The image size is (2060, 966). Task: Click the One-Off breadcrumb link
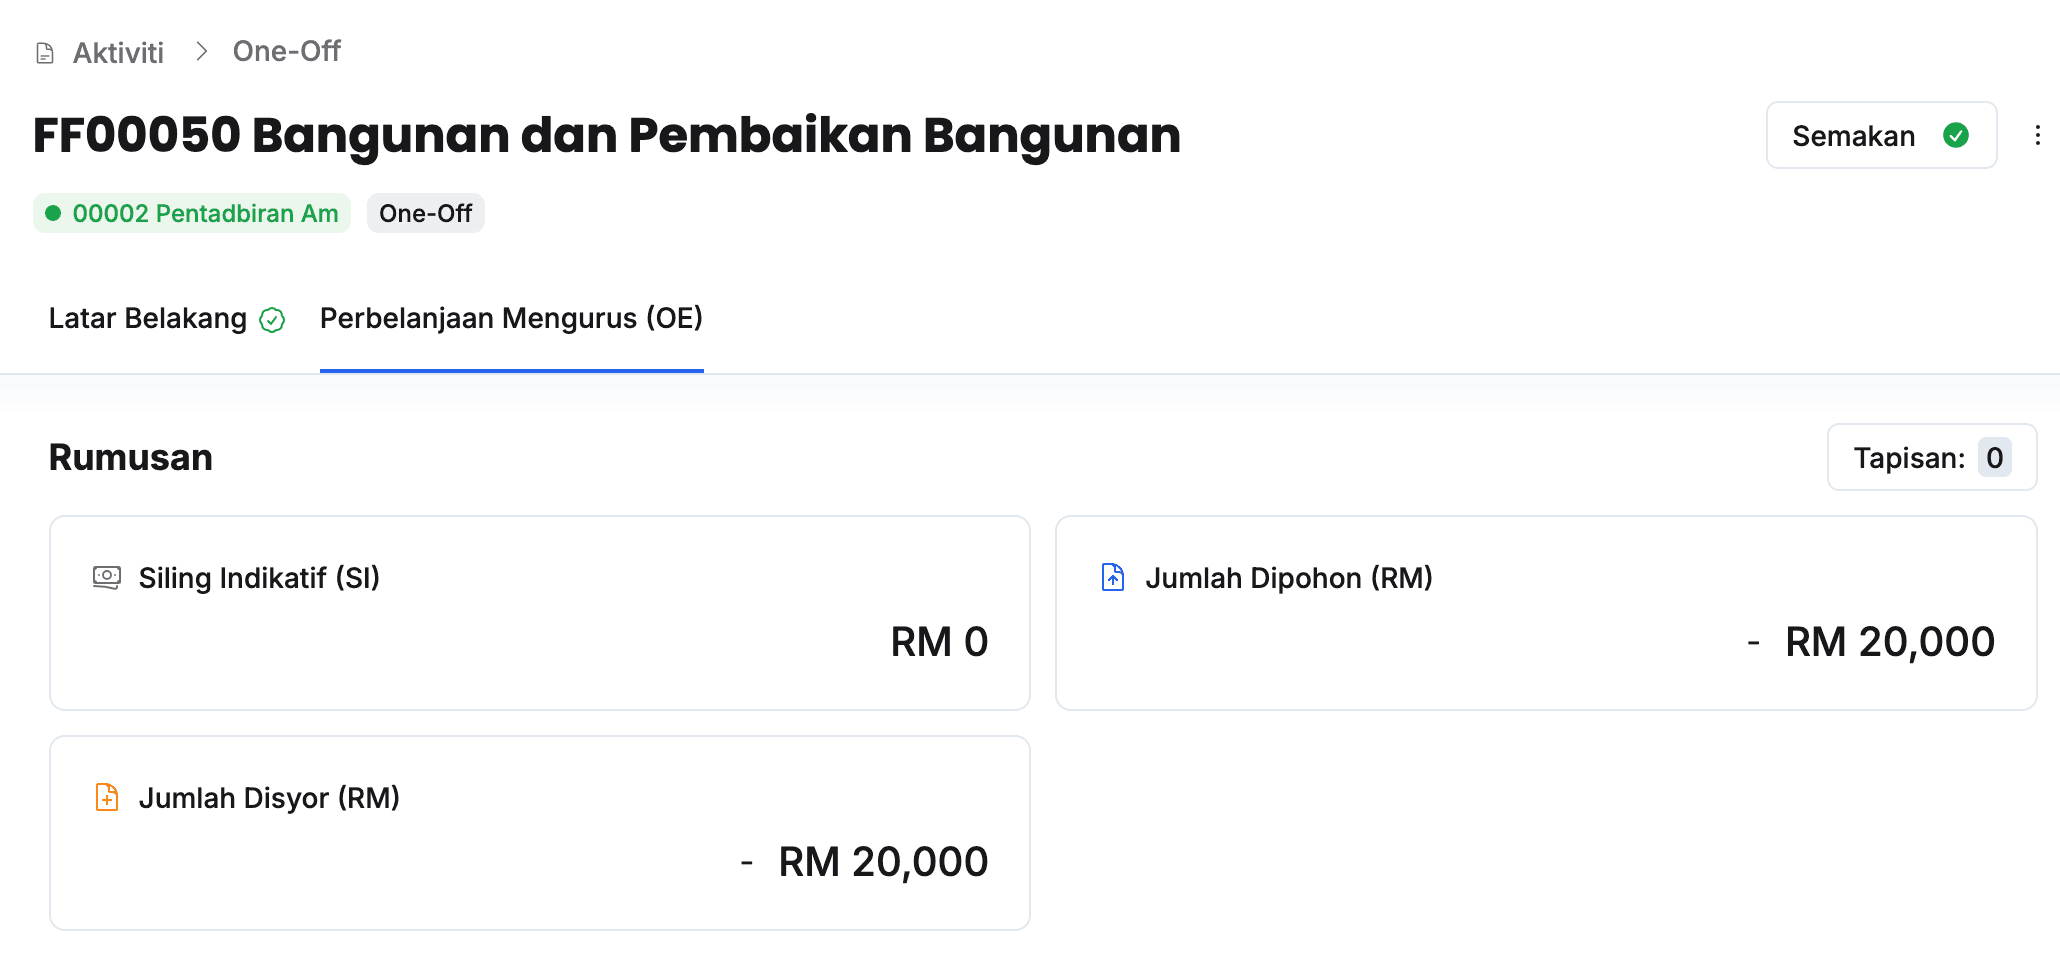[x=287, y=51]
